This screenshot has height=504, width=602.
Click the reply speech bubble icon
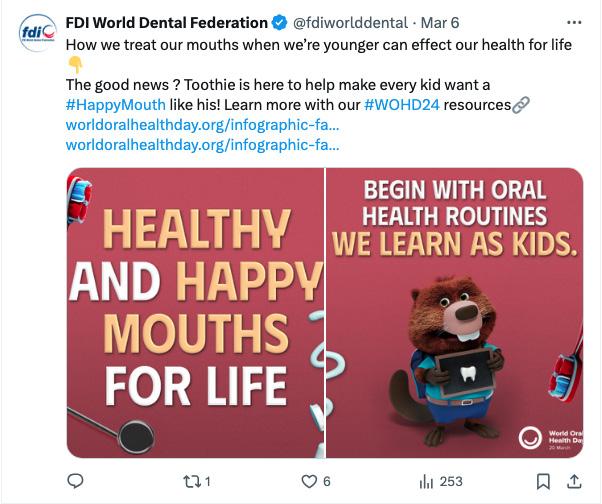[x=74, y=481]
